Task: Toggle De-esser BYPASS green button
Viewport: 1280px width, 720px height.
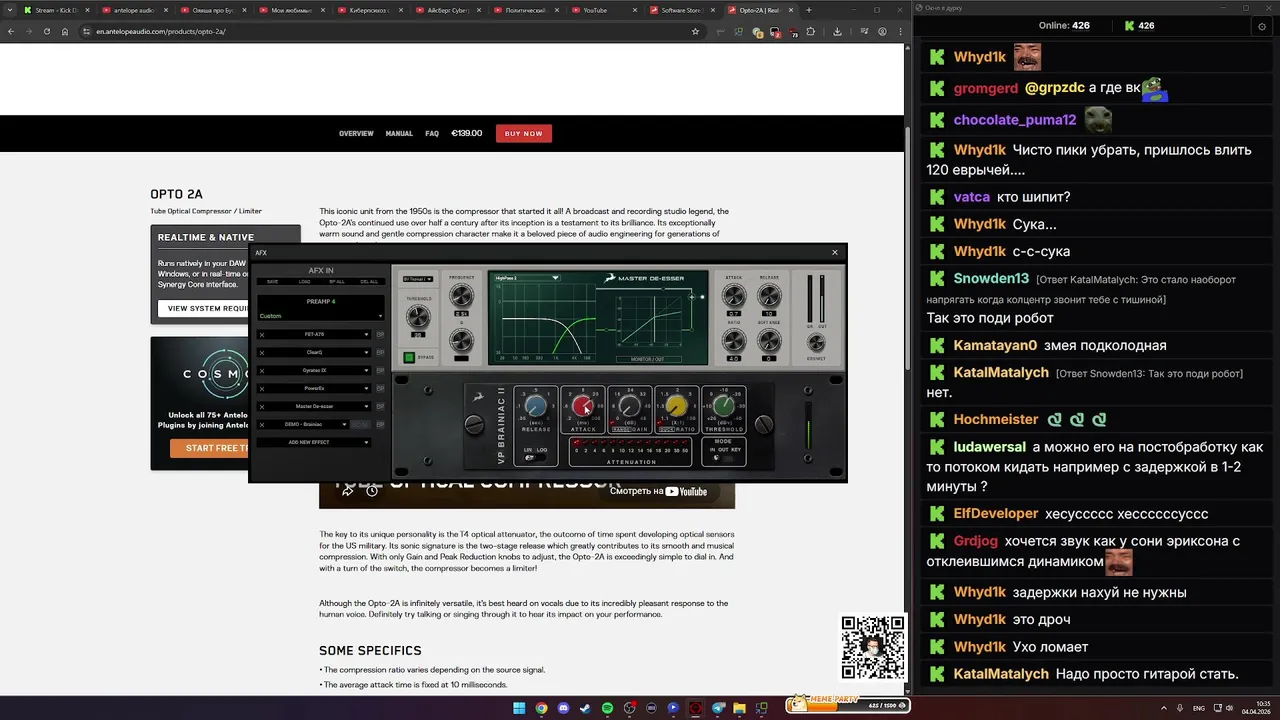Action: pos(409,357)
